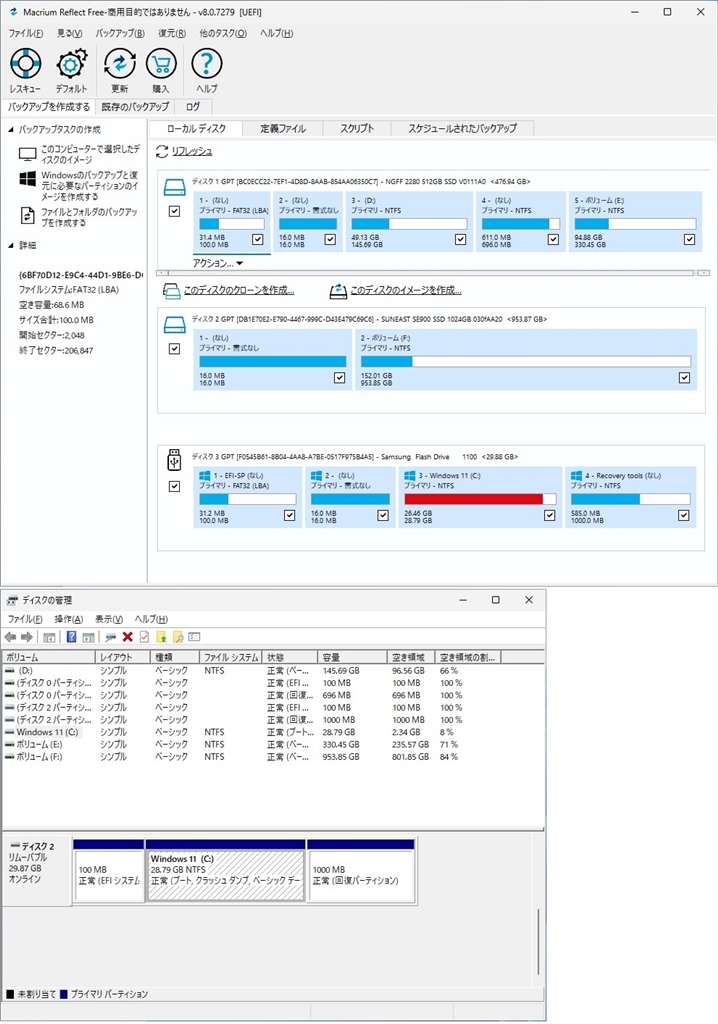Click the usage bar of Disk 2 ボリューム (F:)
The height and width of the screenshot is (1024, 718).
tap(525, 361)
